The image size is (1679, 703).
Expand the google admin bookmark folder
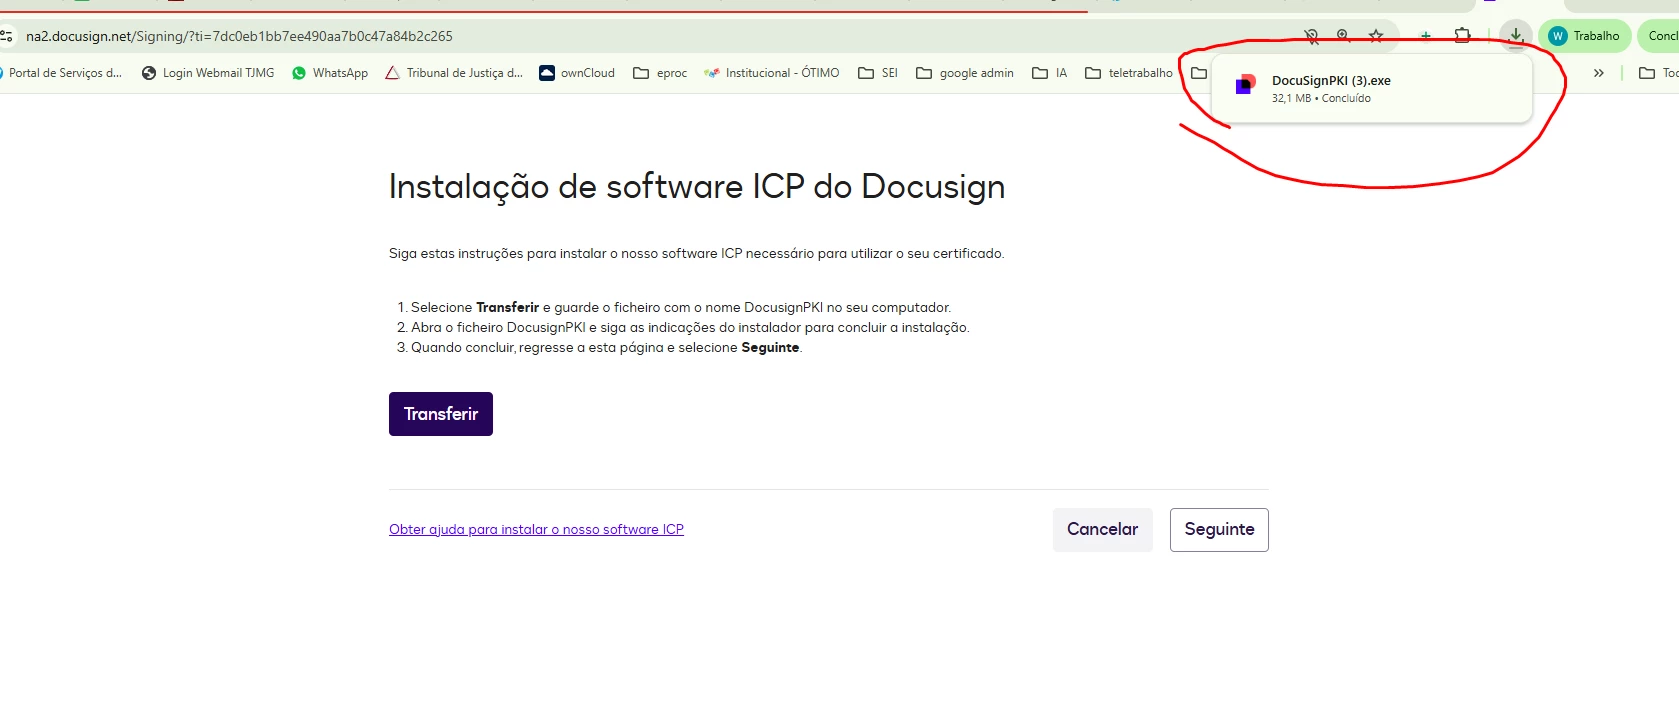pos(965,73)
